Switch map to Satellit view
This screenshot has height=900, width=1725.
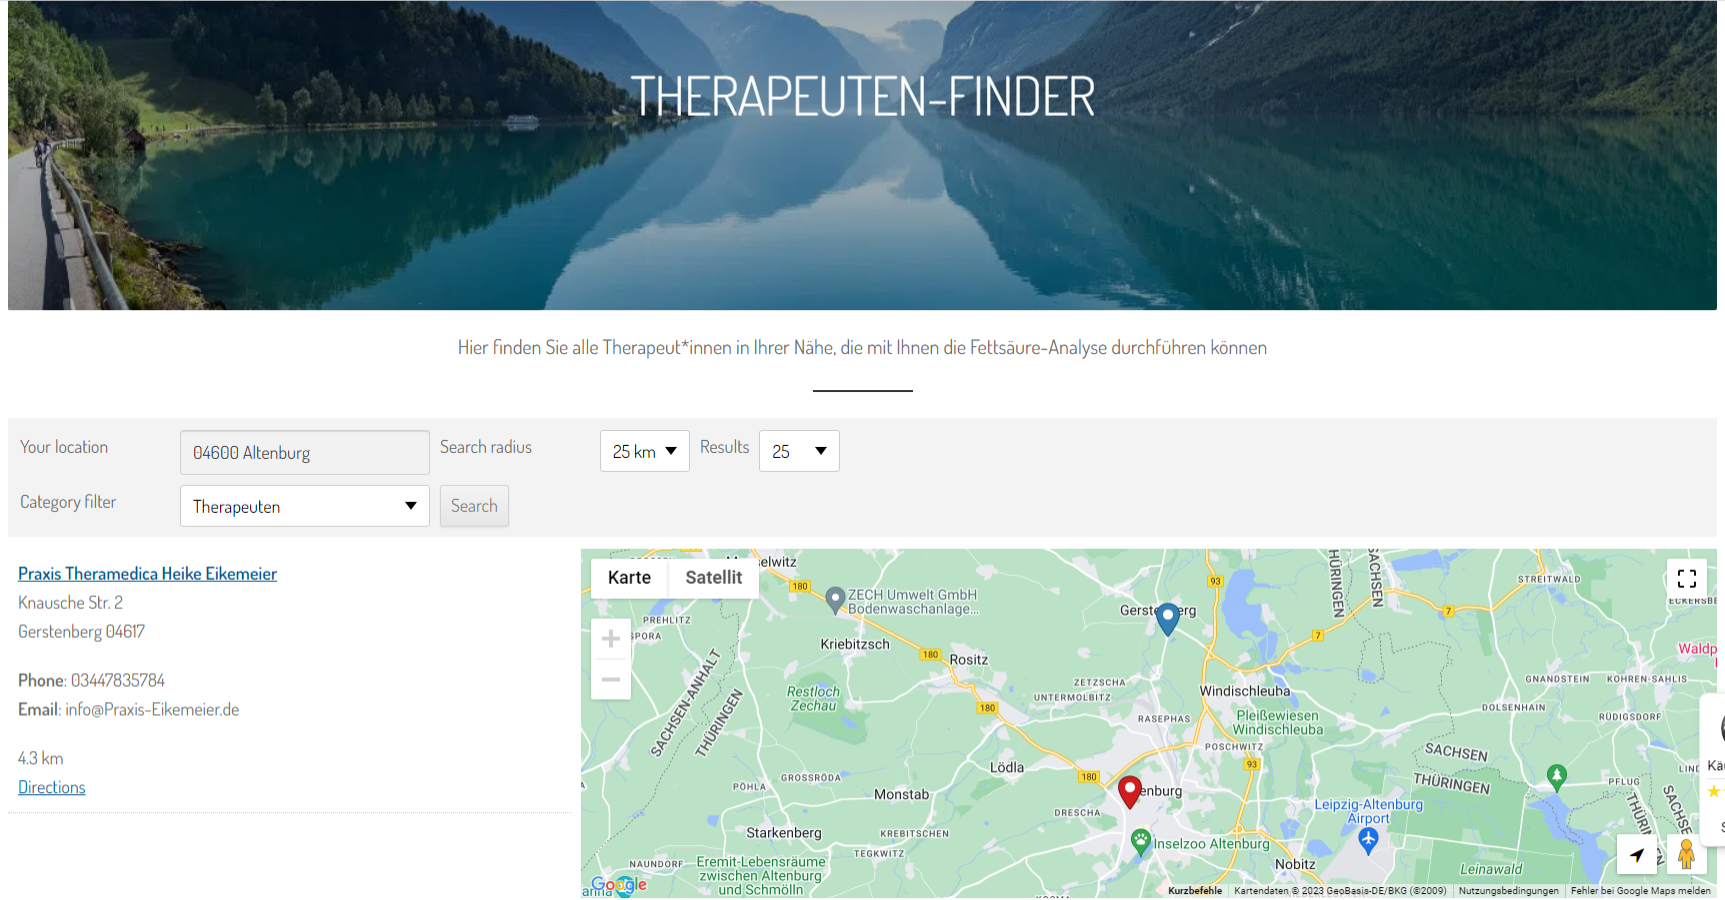713,578
